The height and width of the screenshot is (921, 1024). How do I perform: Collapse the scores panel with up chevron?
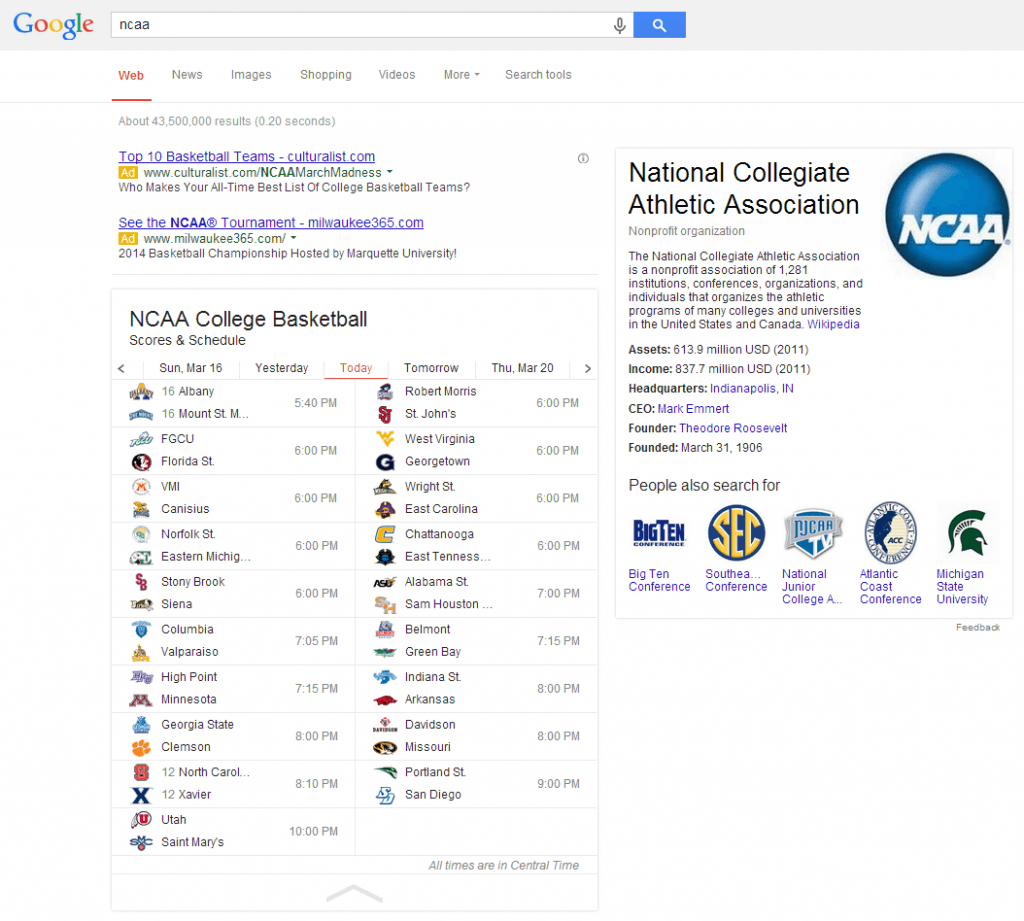[354, 893]
